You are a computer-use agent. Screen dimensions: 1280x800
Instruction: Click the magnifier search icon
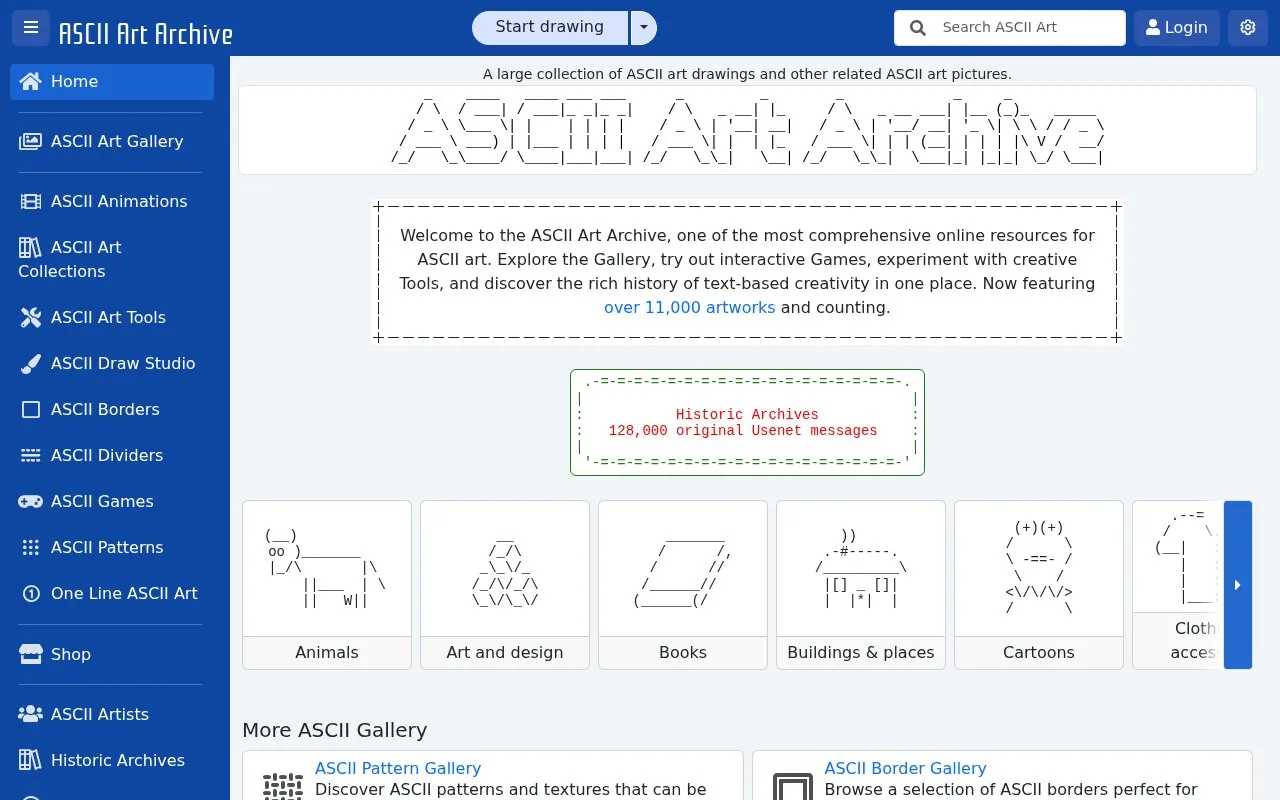[x=918, y=28]
